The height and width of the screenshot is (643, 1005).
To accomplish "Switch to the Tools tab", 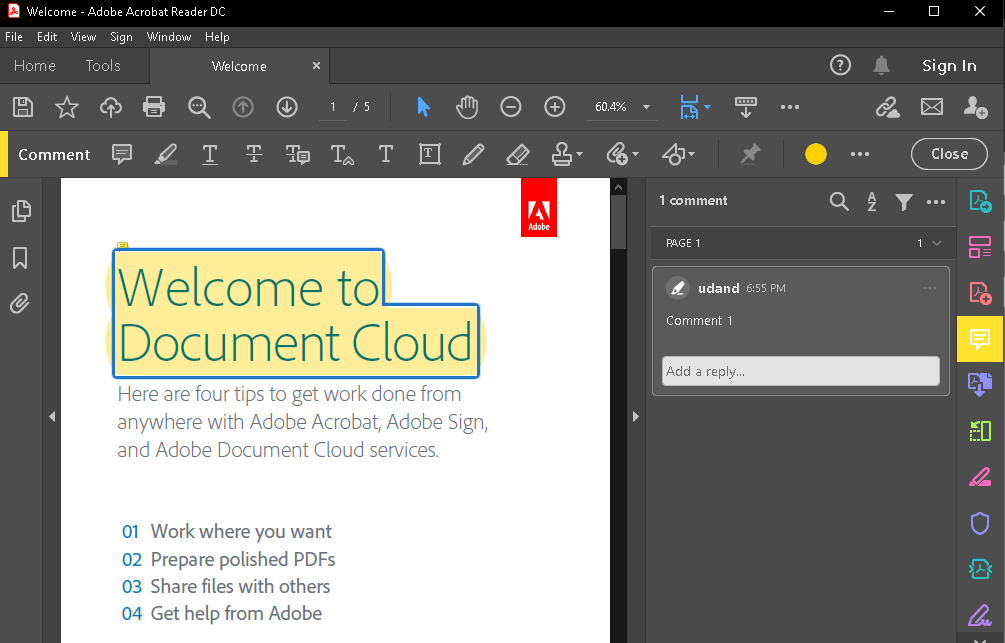I will [x=102, y=66].
